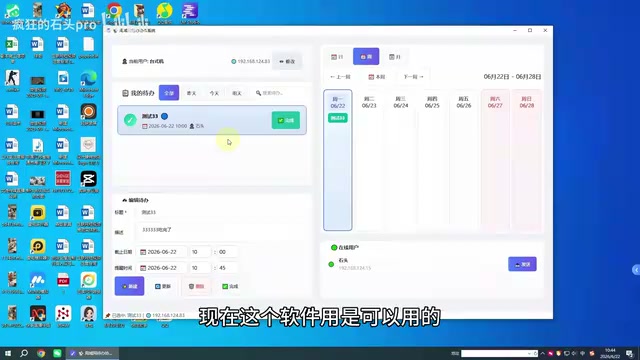Open the green WeChat taskbar icon
The width and height of the screenshot is (640, 360).
tap(57, 353)
